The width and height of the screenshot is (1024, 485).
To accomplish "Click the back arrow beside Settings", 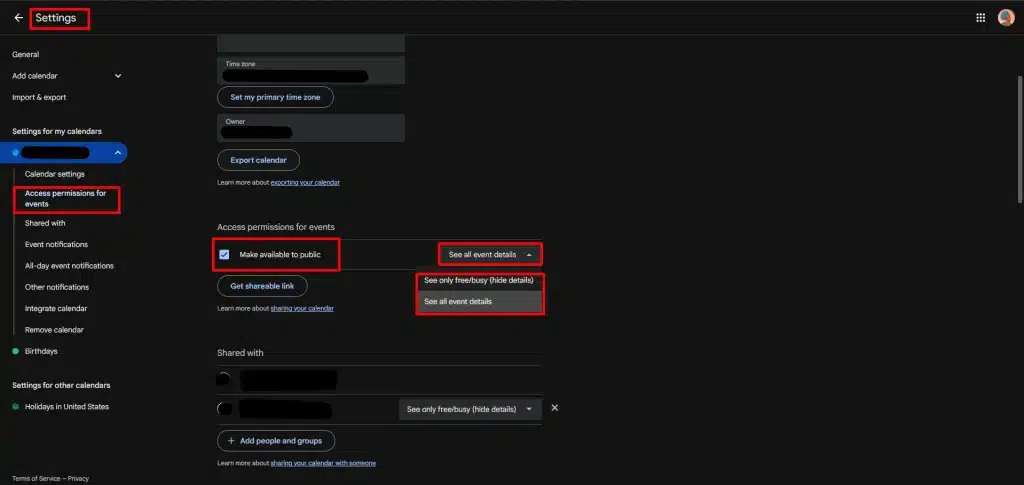I will click(x=18, y=18).
